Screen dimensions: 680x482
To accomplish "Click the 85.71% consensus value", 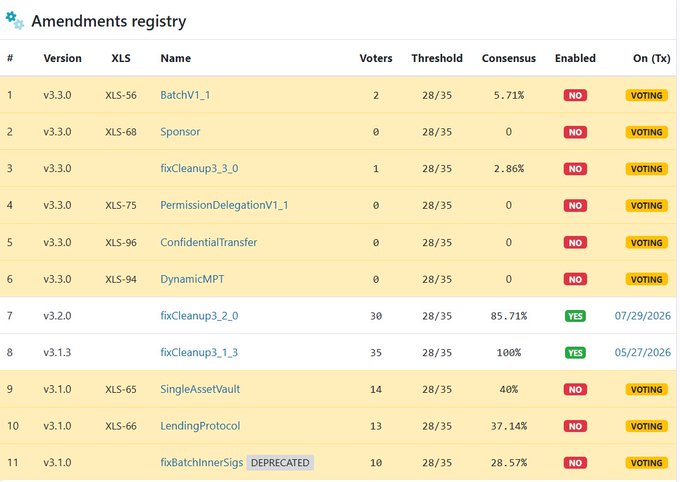I will (509, 316).
